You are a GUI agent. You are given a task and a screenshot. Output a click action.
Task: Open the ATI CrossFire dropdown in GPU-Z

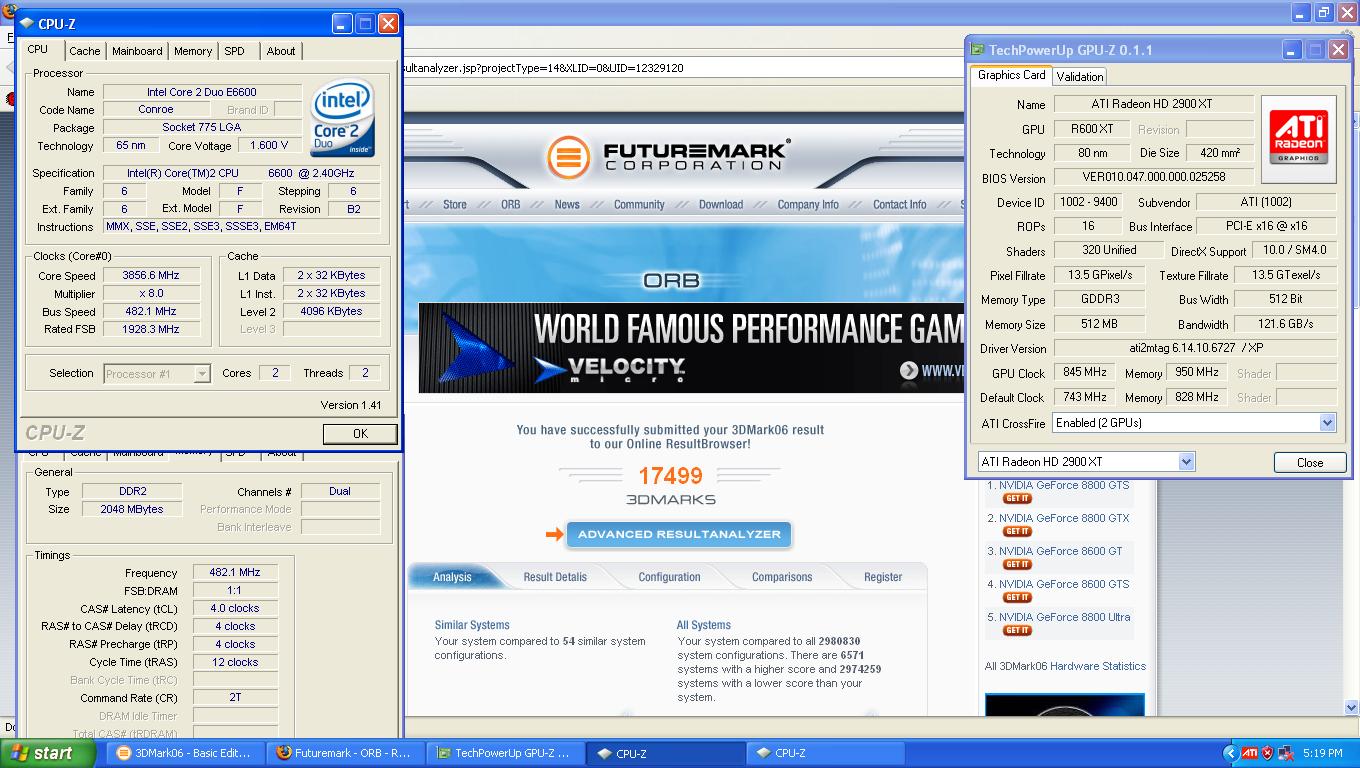1327,423
